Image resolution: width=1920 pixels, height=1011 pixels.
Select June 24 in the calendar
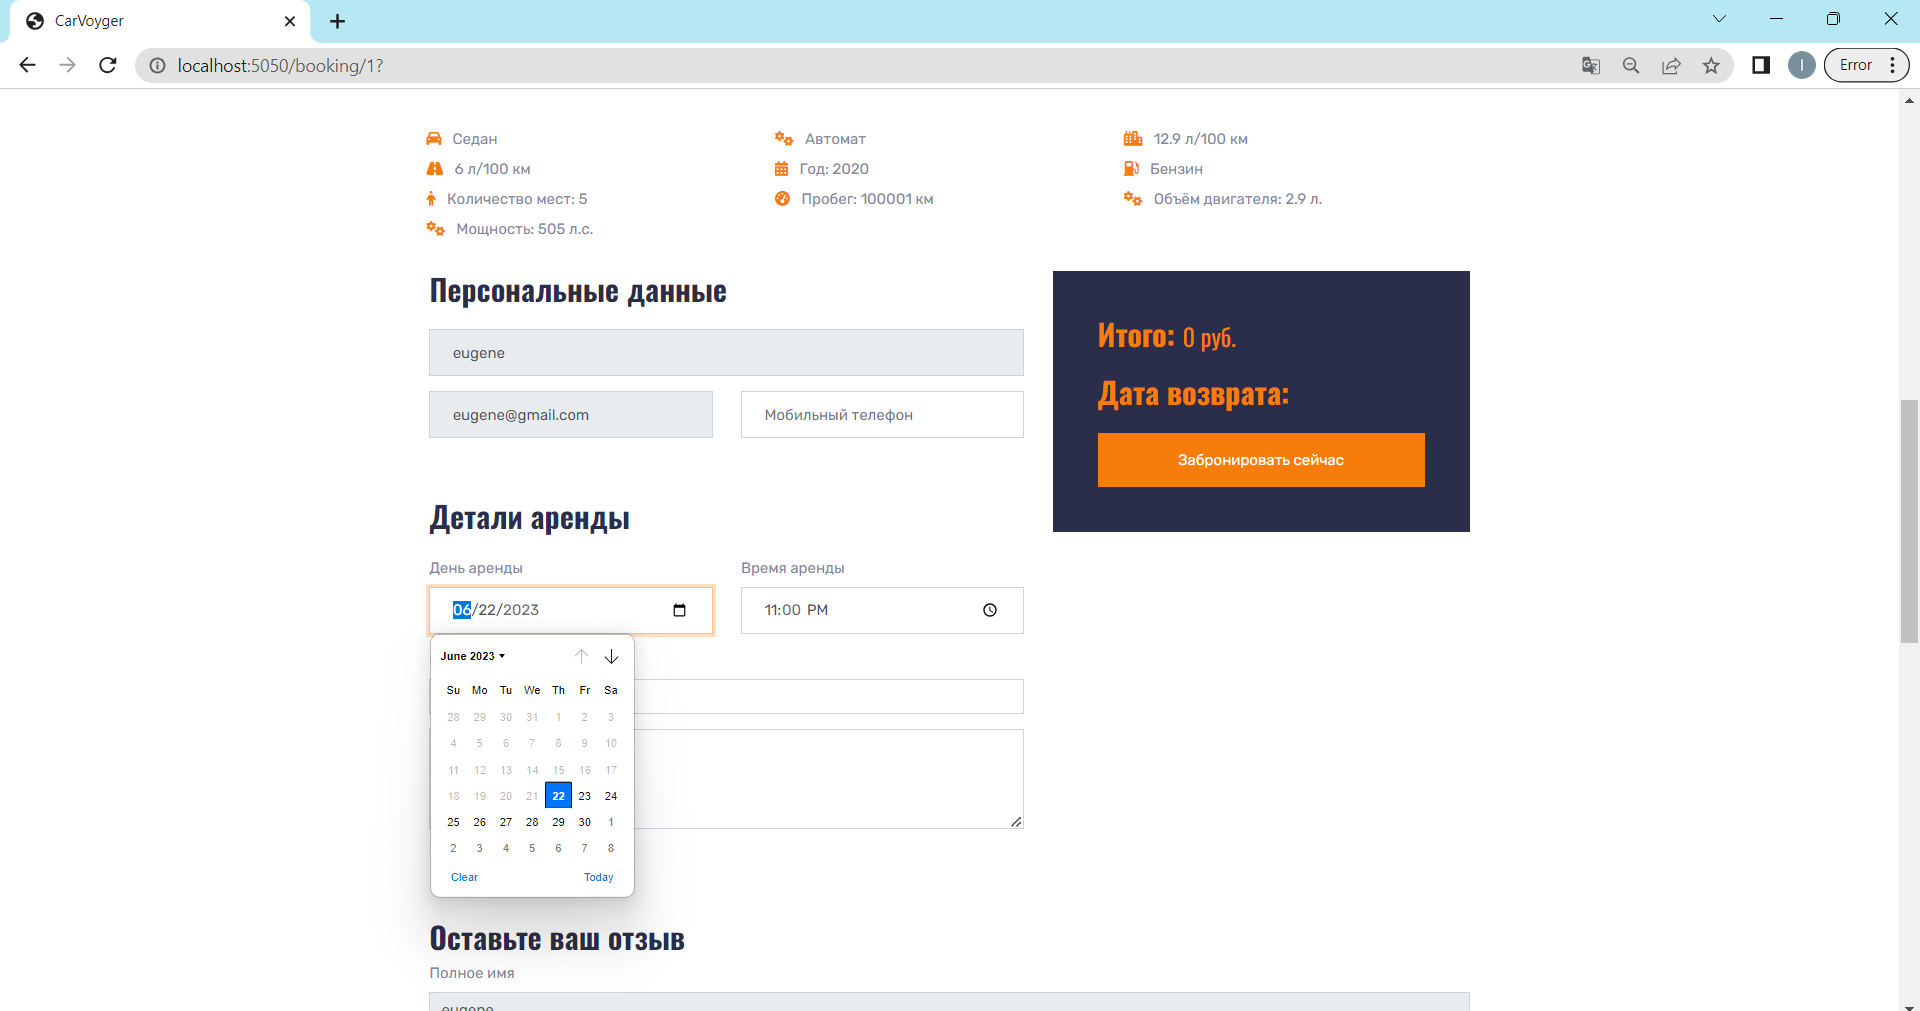pos(611,796)
